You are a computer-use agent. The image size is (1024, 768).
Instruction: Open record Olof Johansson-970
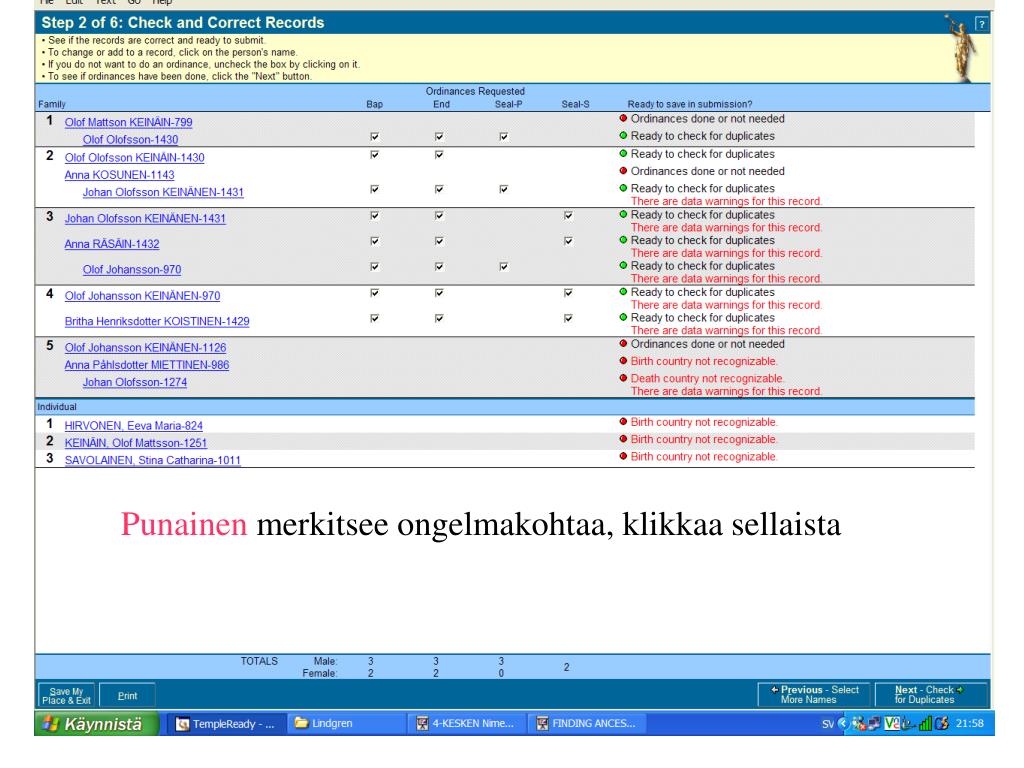[x=132, y=269]
